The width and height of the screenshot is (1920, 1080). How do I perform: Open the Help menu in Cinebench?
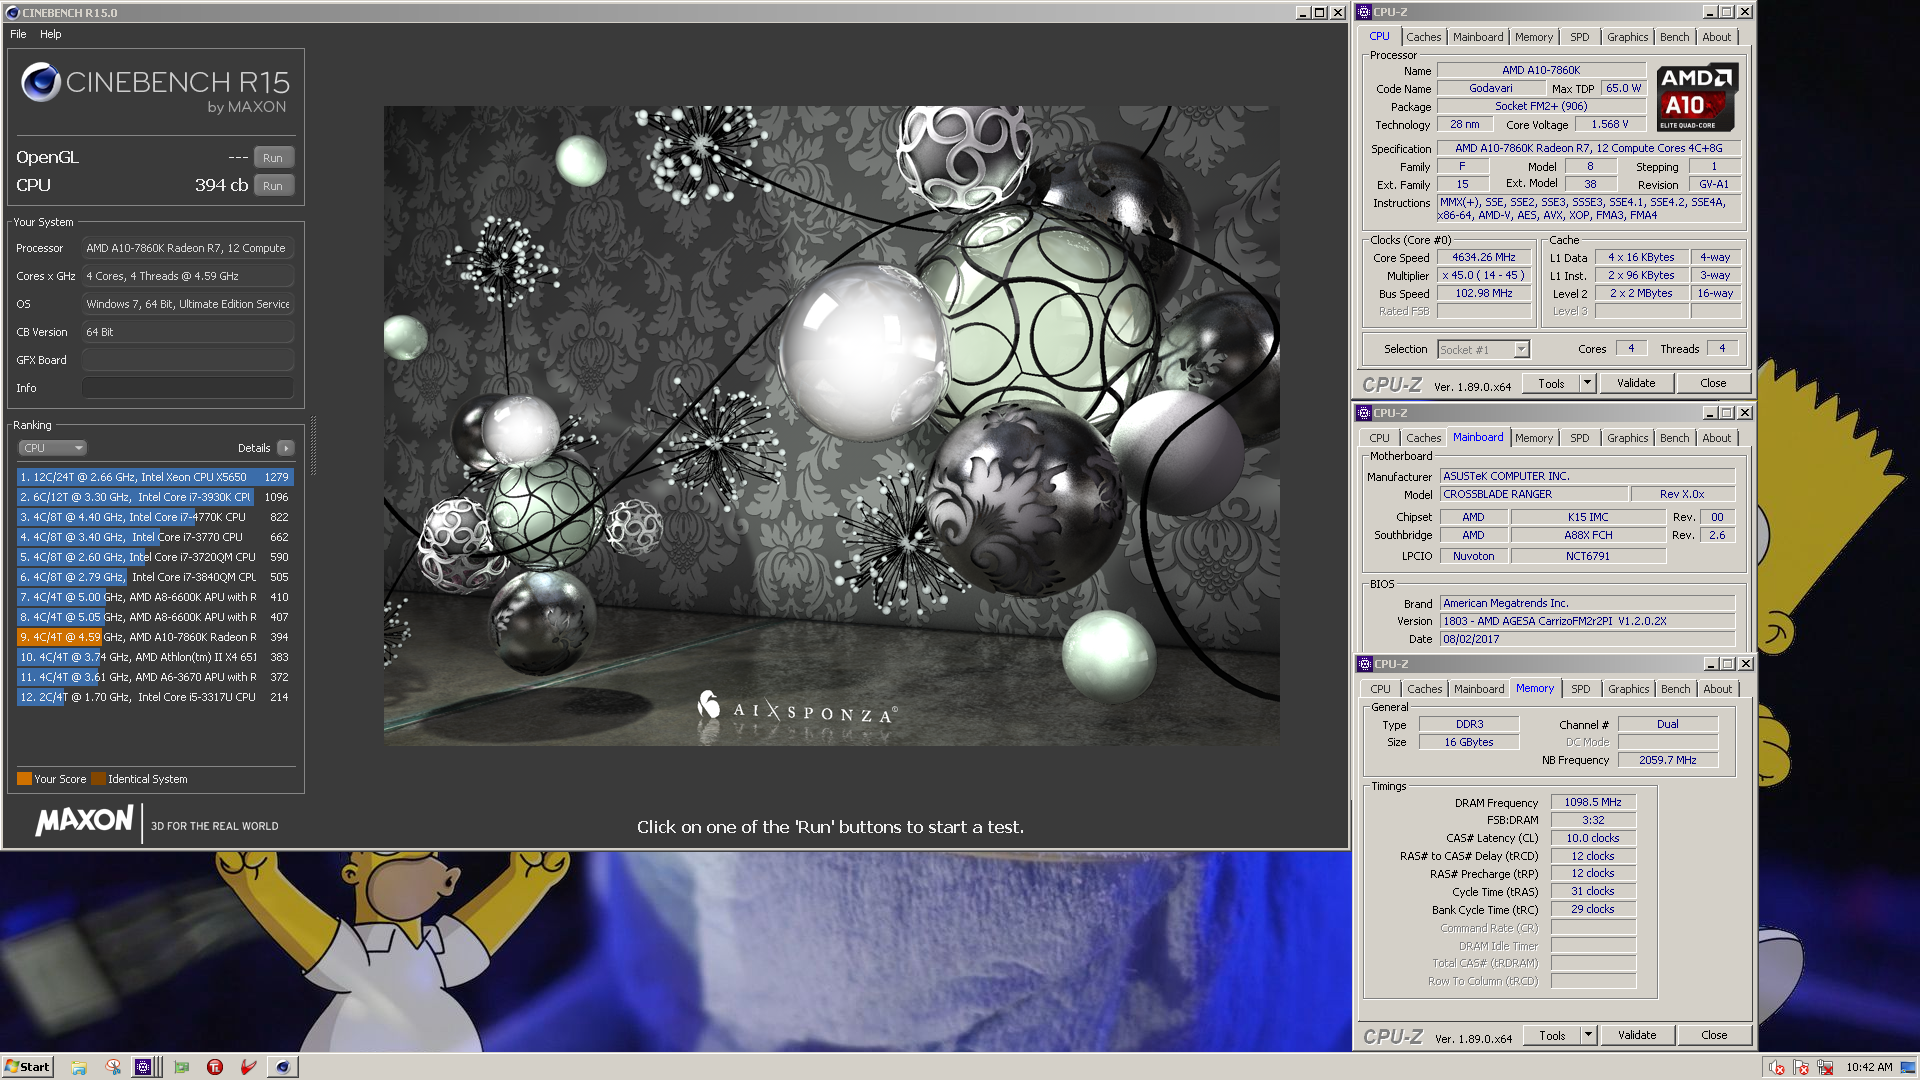pos(51,34)
